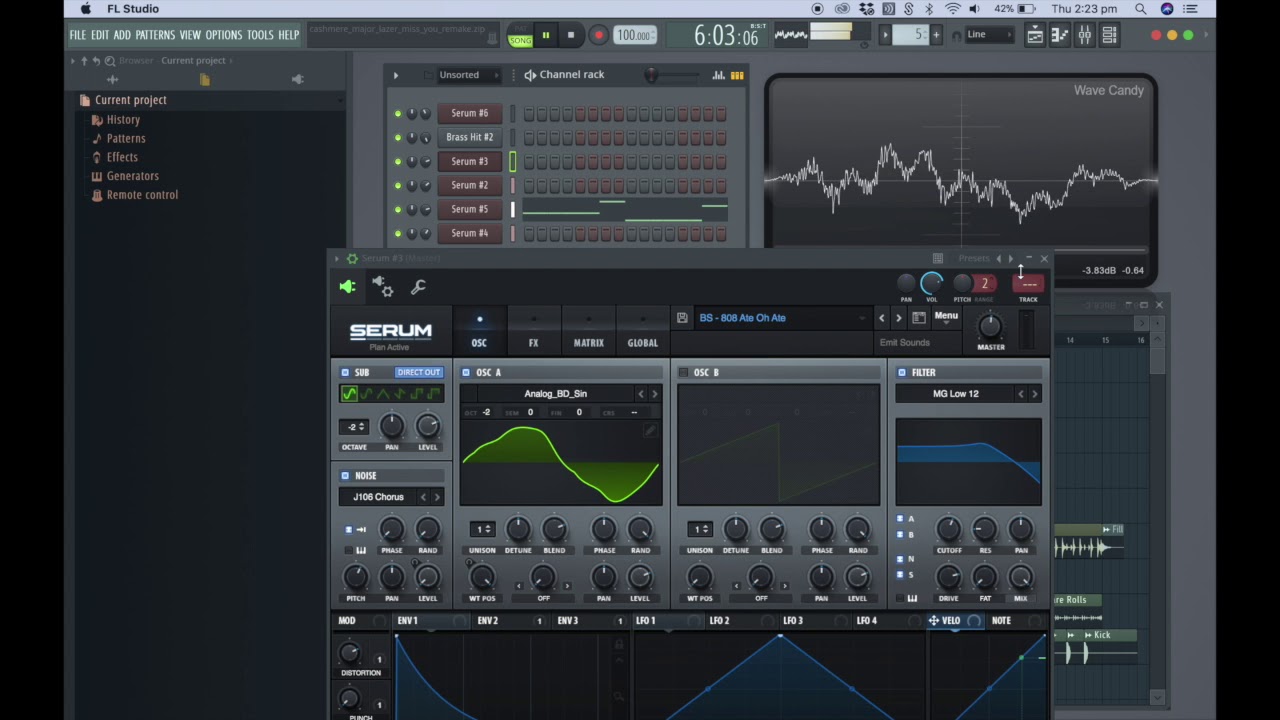Switch to the FX tab in Serum
The height and width of the screenshot is (720, 1280).
(533, 333)
